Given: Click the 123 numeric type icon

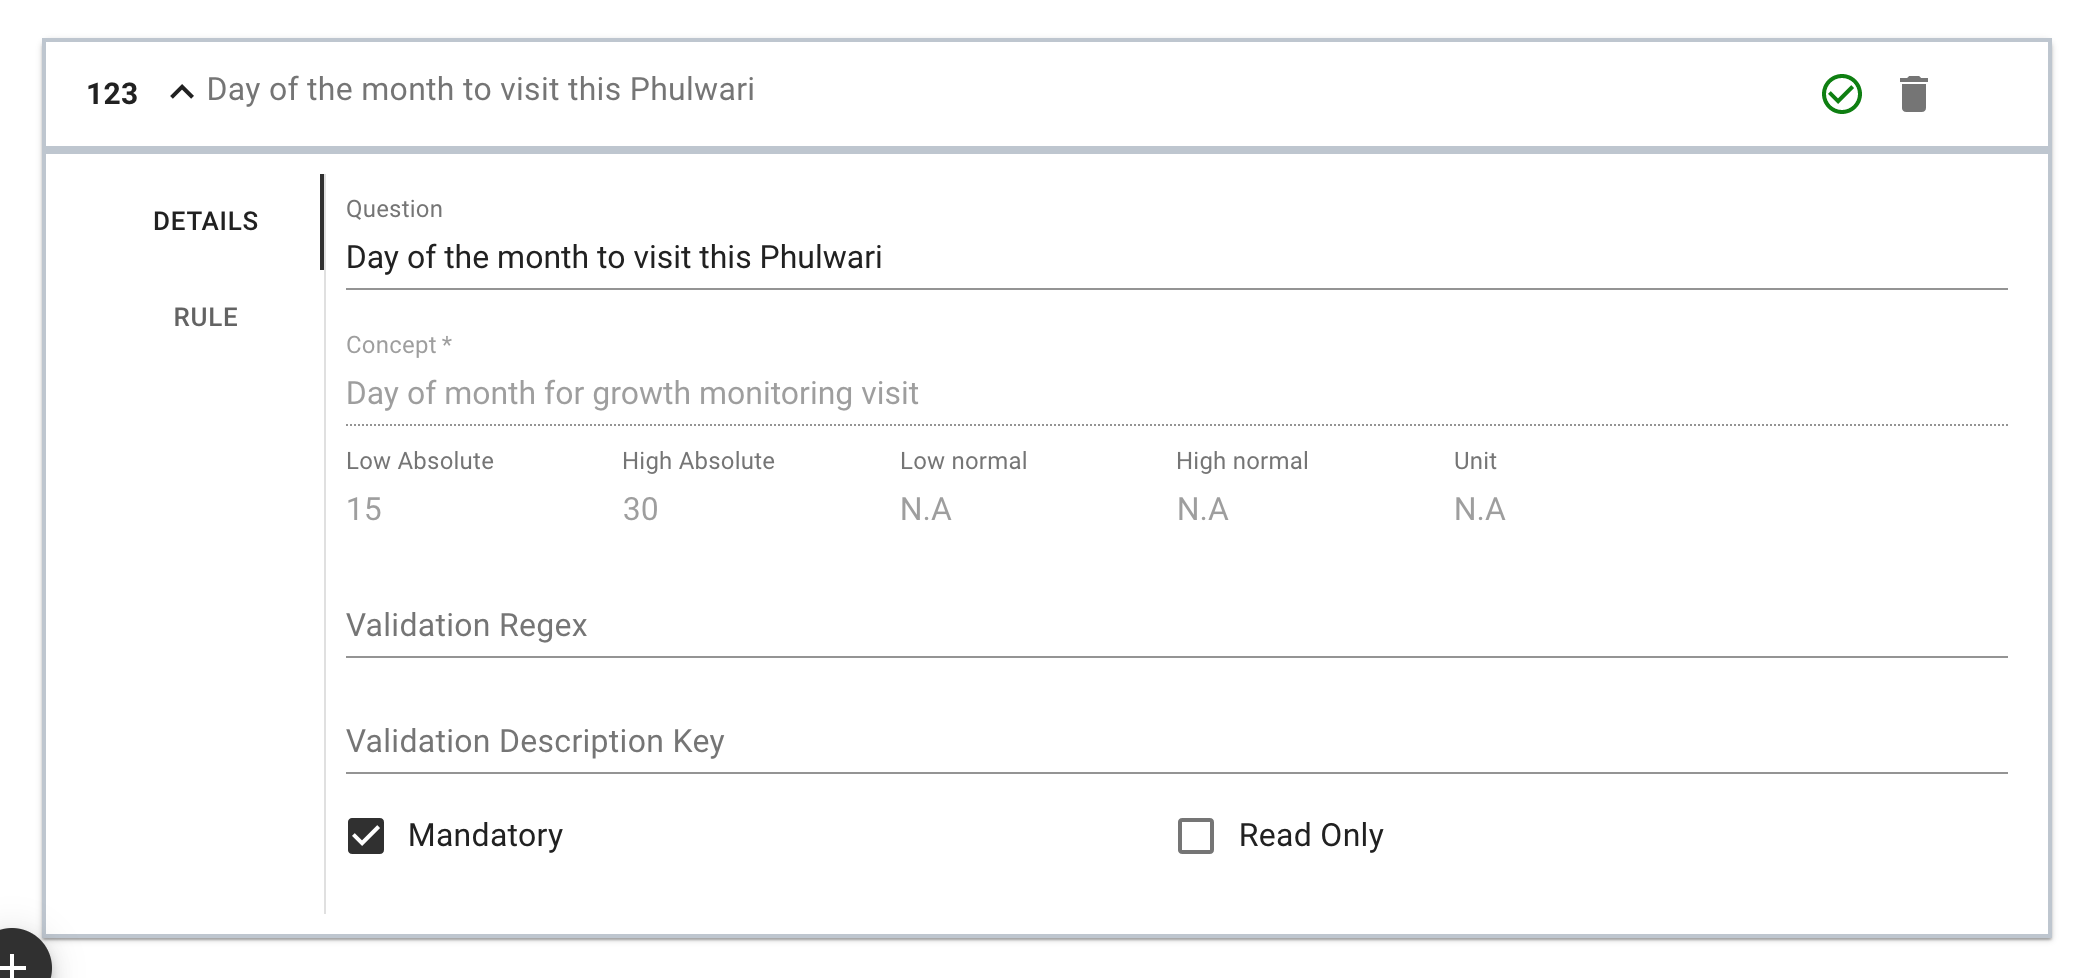Looking at the screenshot, I should 112,94.
